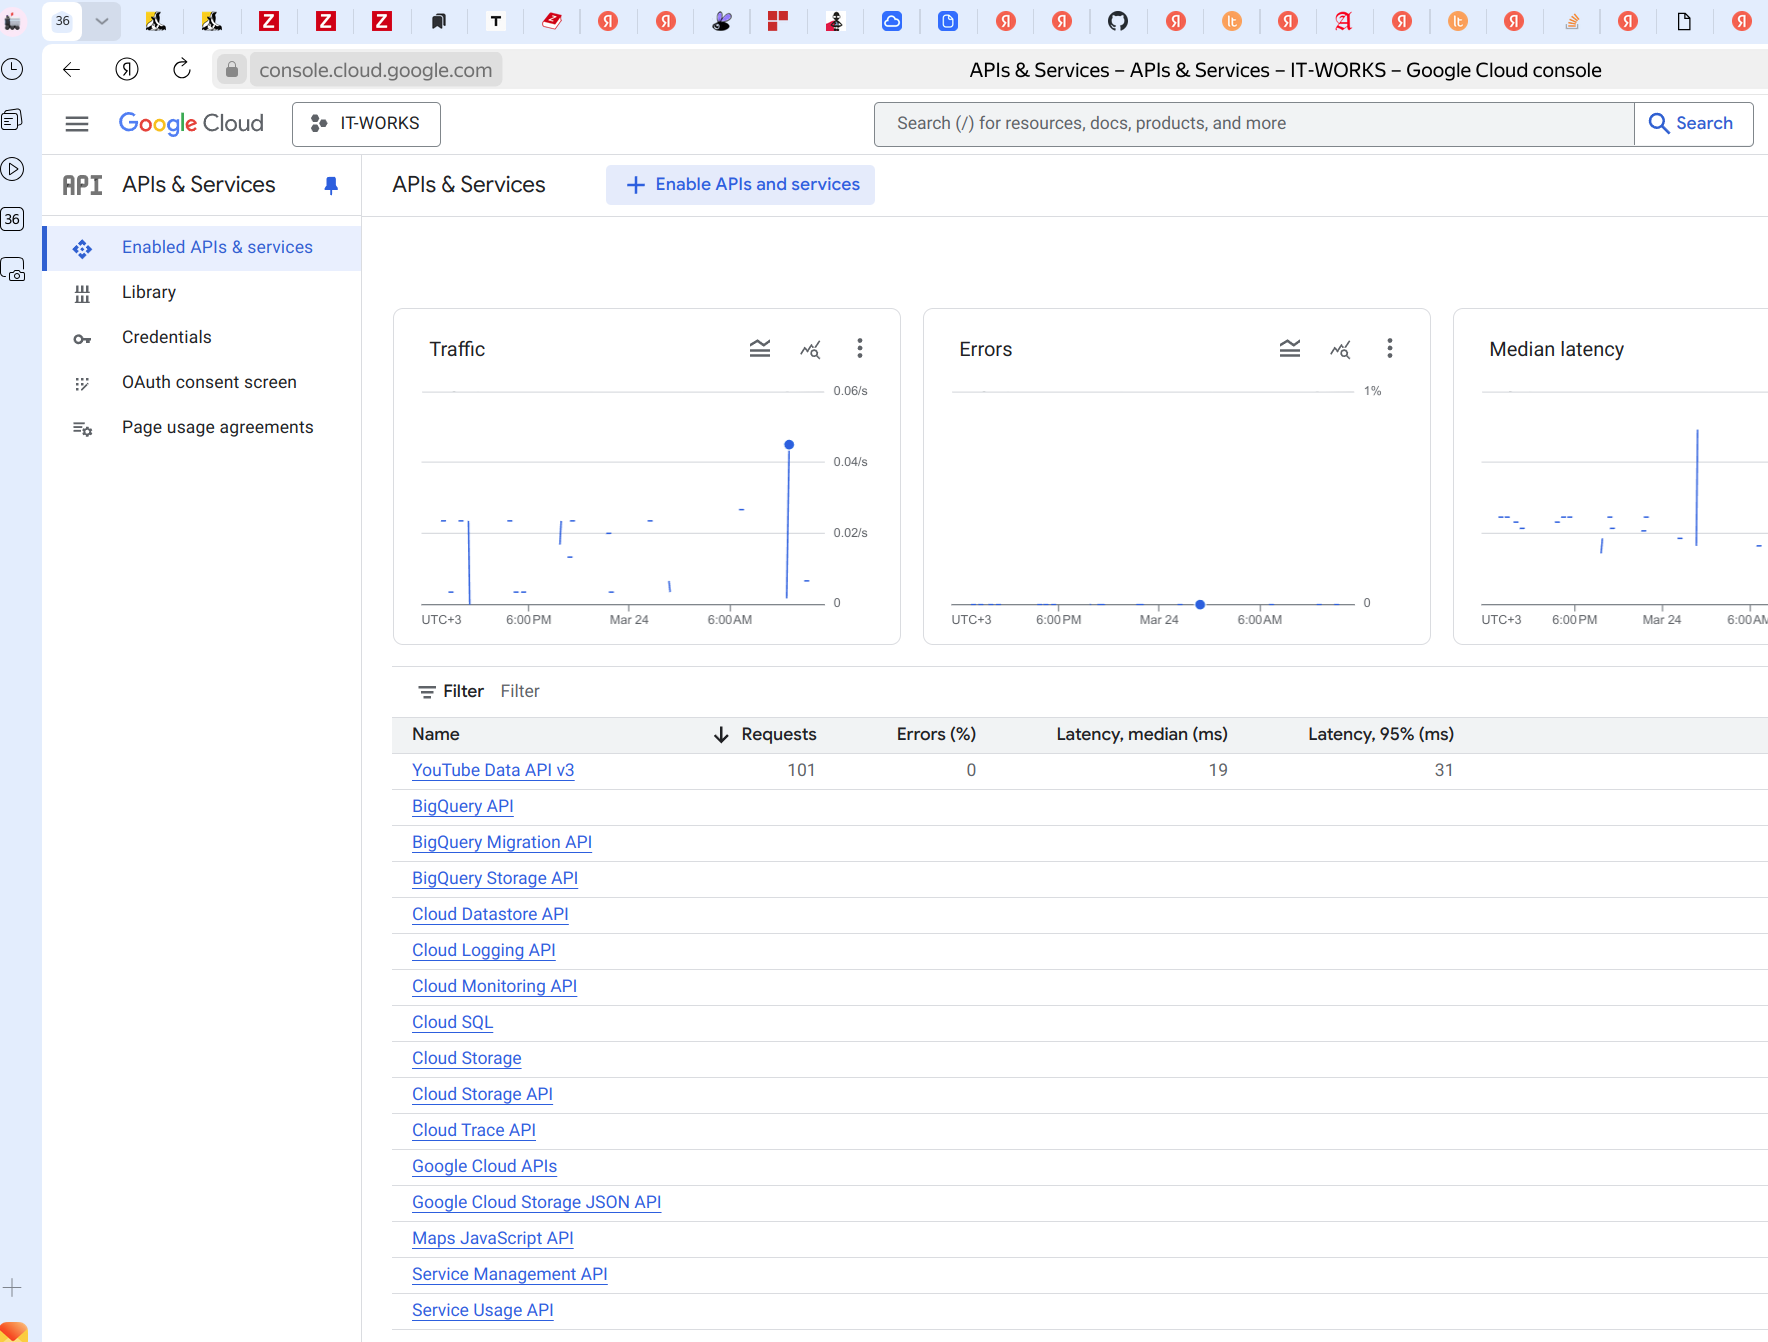Switch to the blank document icon tab
This screenshot has width=1768, height=1342.
pyautogui.click(x=1684, y=21)
